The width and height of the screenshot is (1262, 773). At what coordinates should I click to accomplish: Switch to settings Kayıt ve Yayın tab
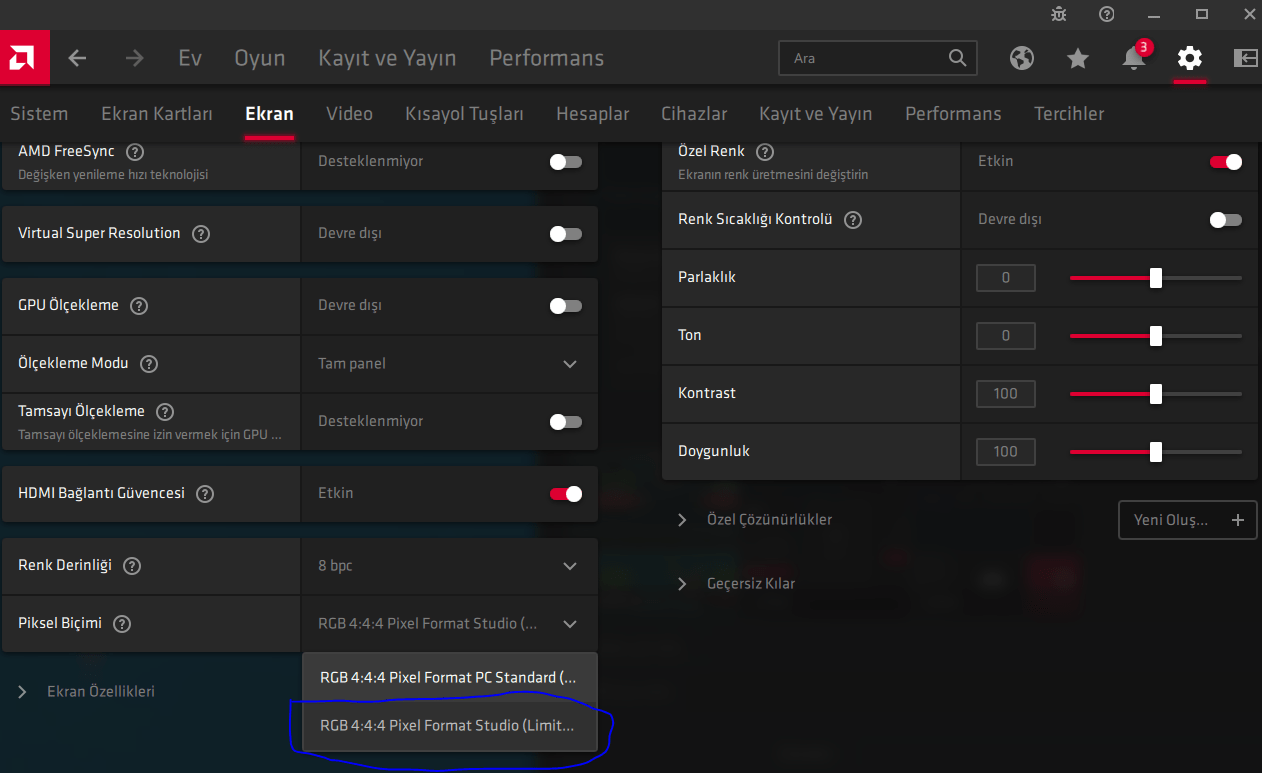click(816, 114)
